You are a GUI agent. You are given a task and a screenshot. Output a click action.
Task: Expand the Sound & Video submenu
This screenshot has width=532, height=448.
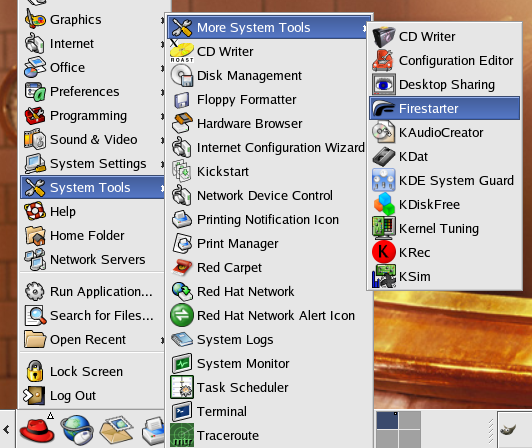click(92, 139)
